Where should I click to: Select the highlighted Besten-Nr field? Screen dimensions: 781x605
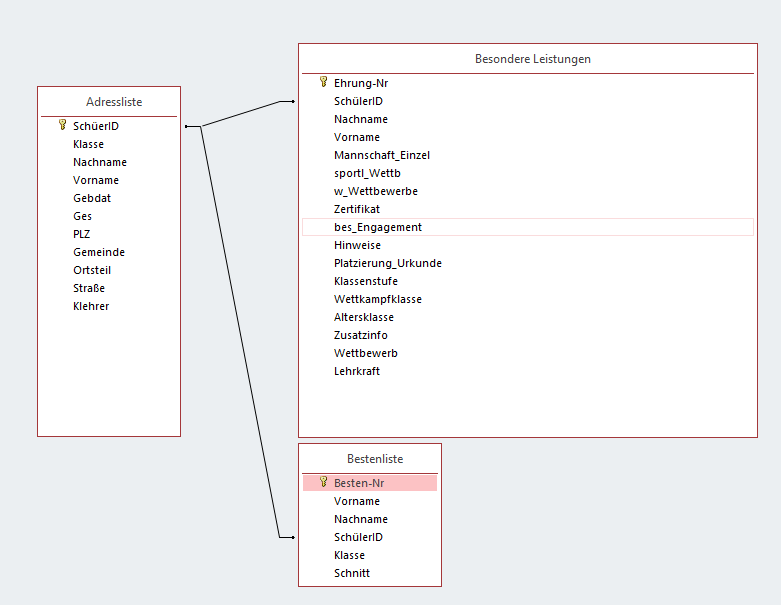point(359,483)
